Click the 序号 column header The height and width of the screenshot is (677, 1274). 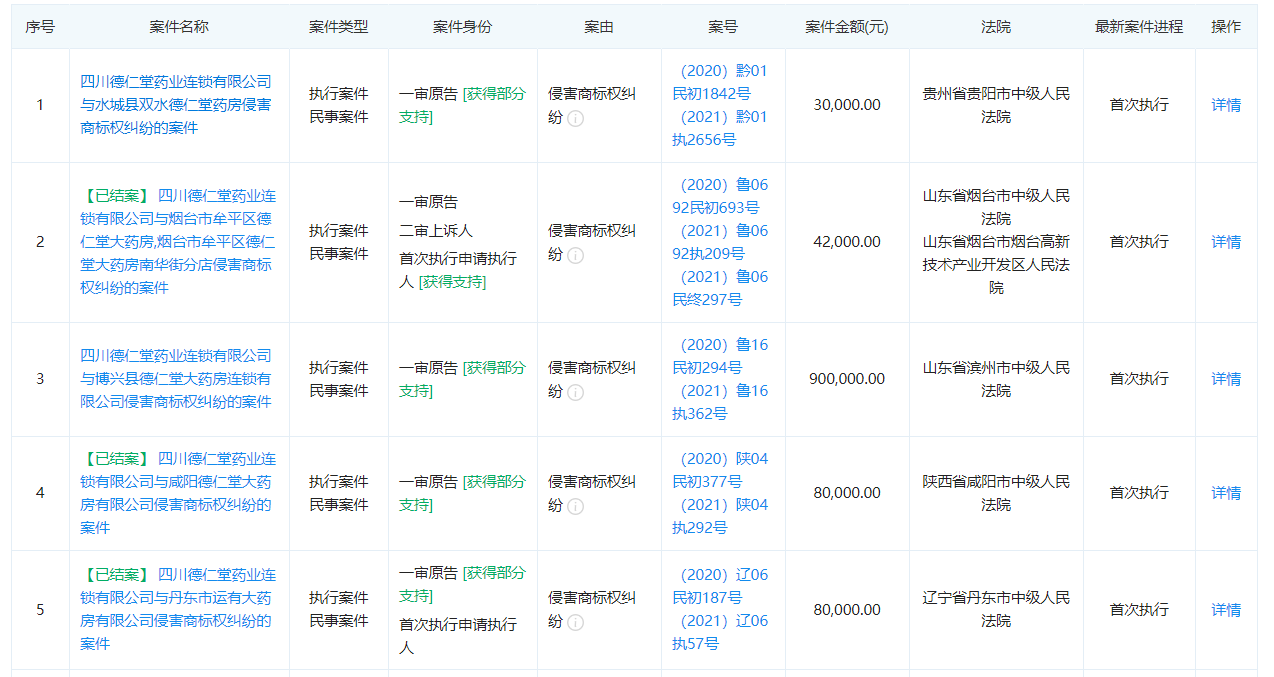[40, 27]
